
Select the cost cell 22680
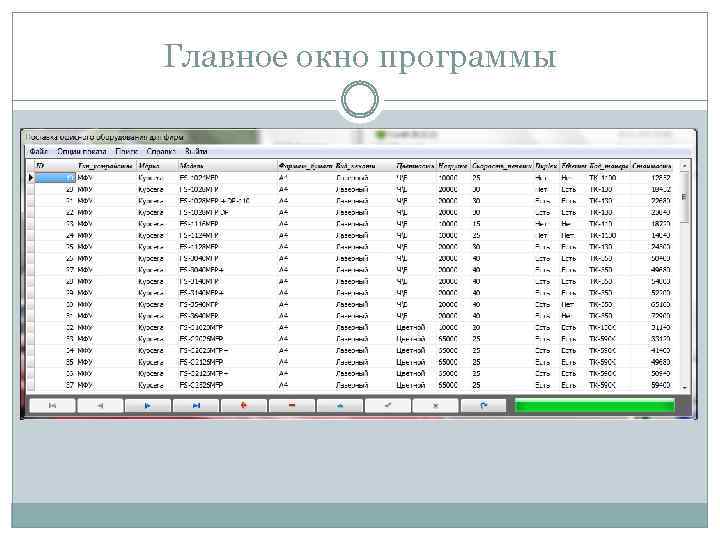(652, 201)
